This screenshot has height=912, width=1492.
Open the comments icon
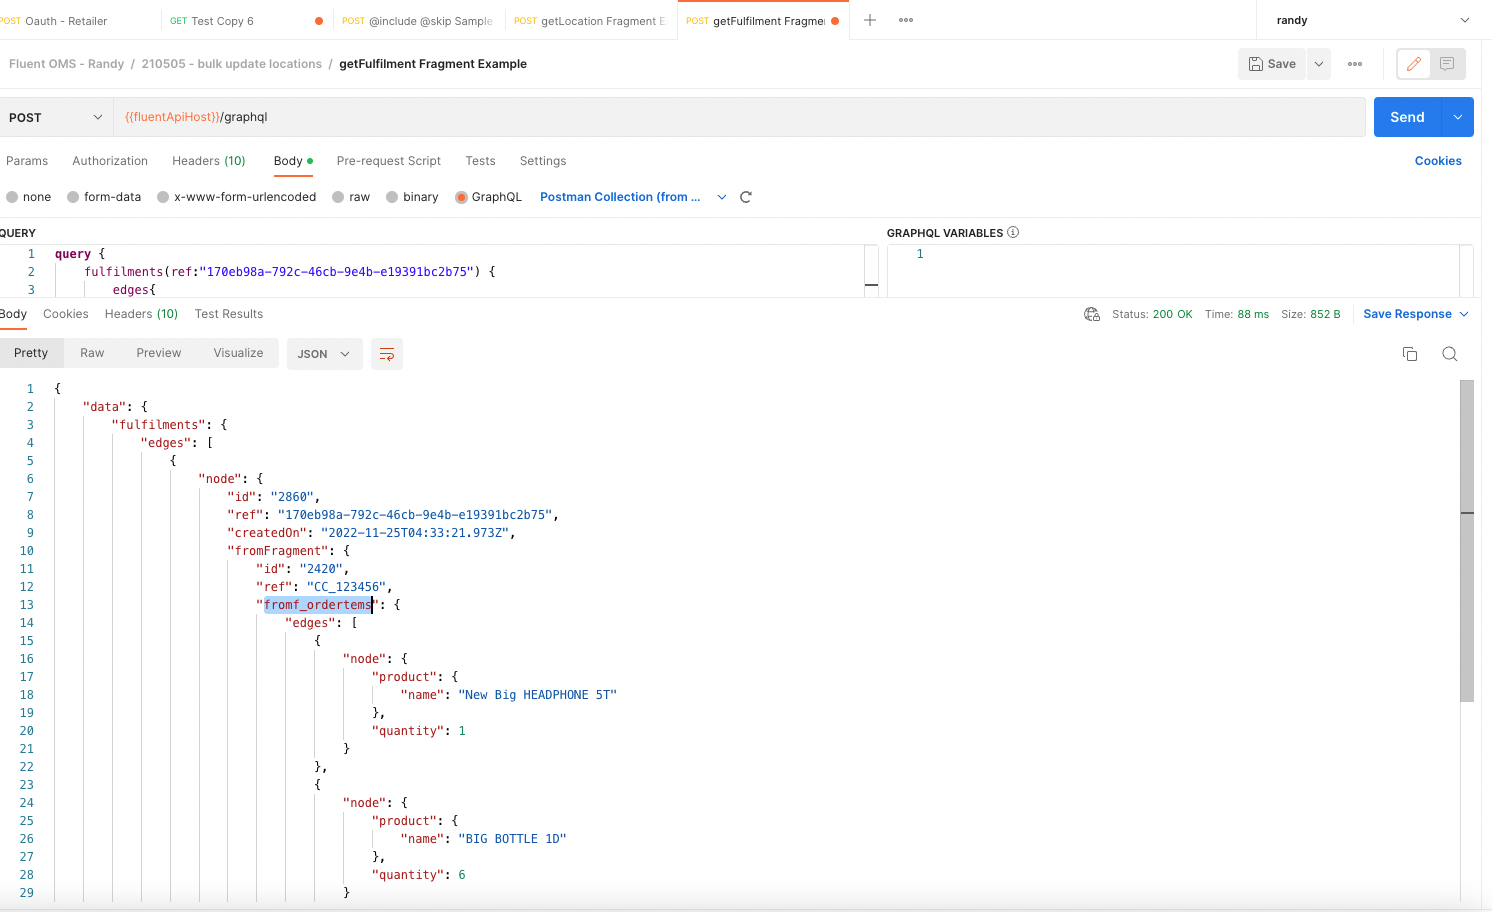click(x=1447, y=64)
